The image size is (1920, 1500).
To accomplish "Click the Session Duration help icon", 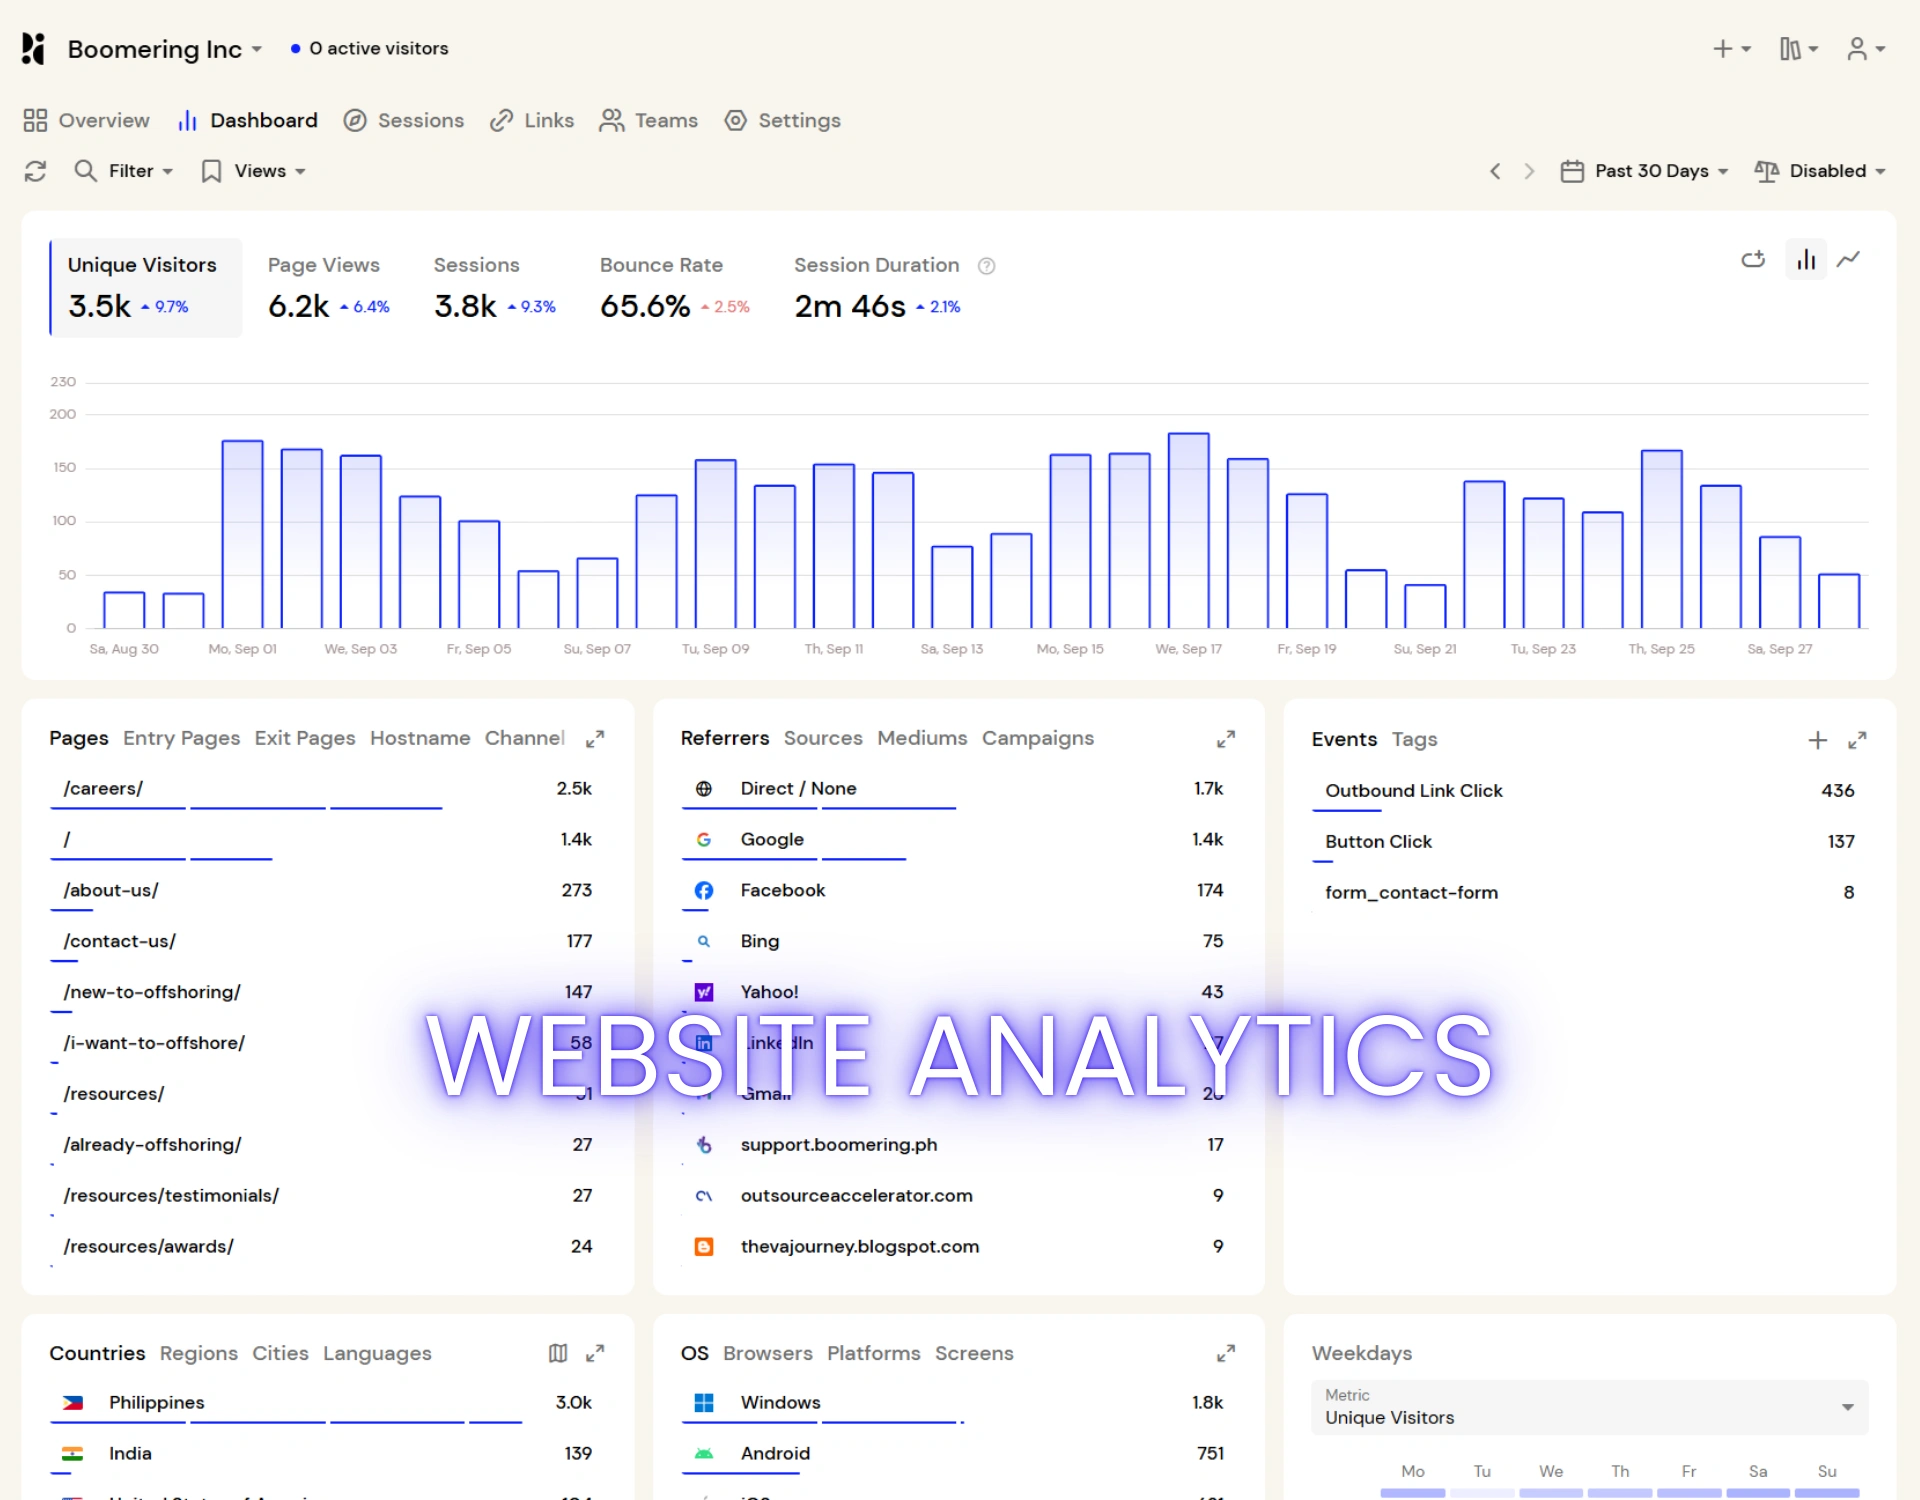I will tap(986, 266).
